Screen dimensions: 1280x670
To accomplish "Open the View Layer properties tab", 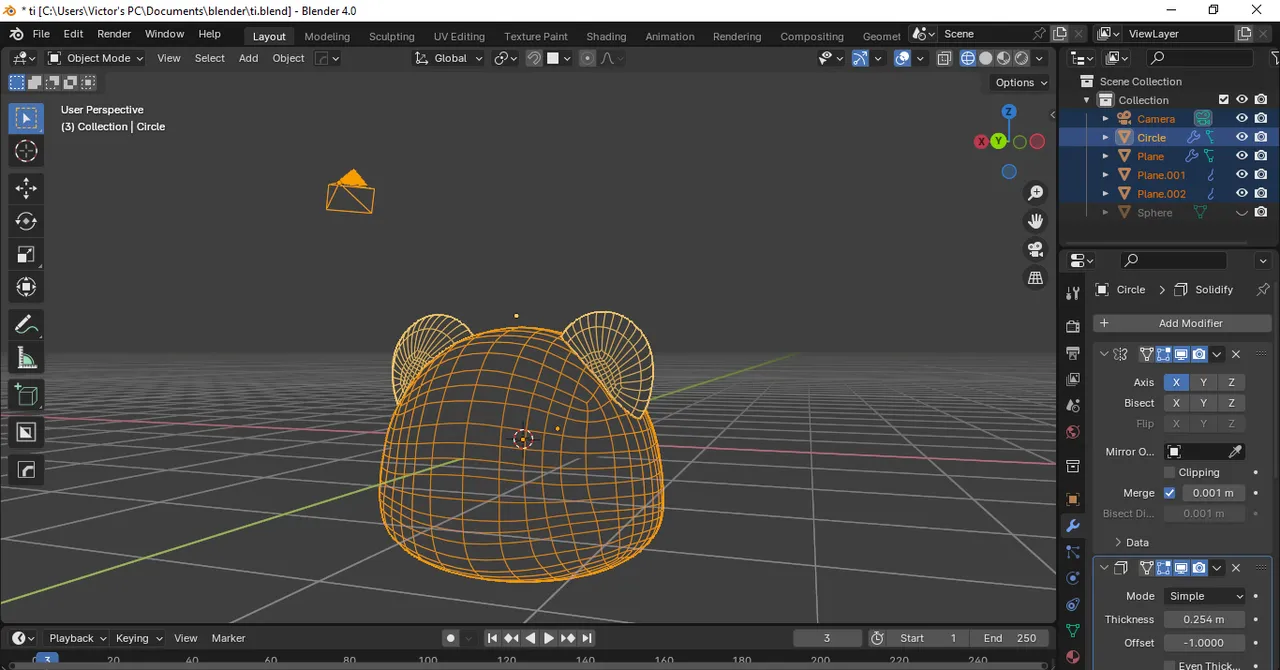I will [x=1073, y=380].
